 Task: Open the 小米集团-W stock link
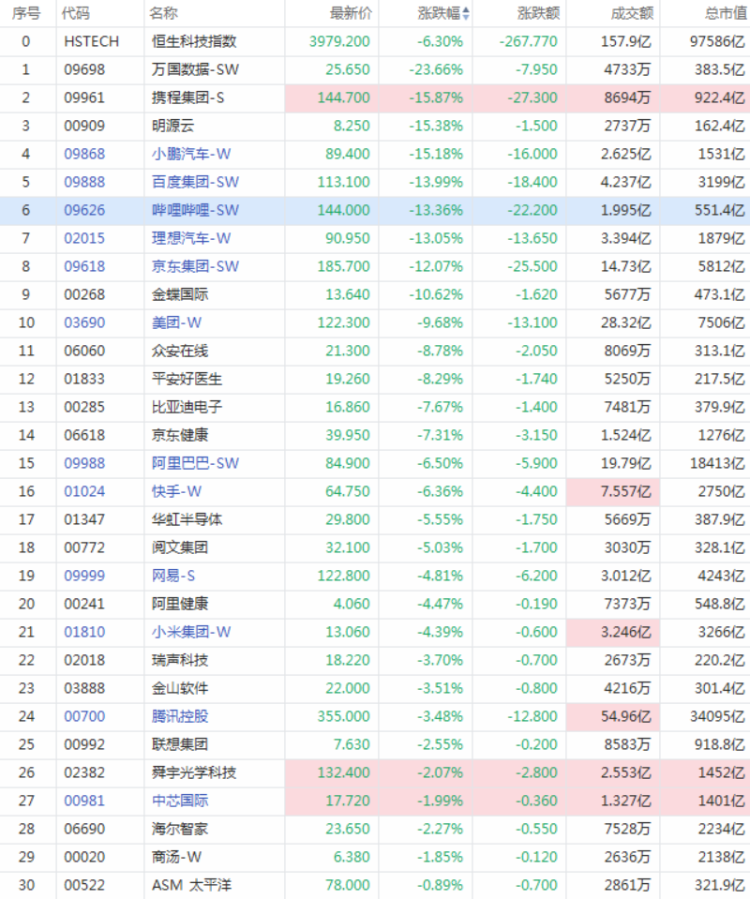(x=191, y=632)
